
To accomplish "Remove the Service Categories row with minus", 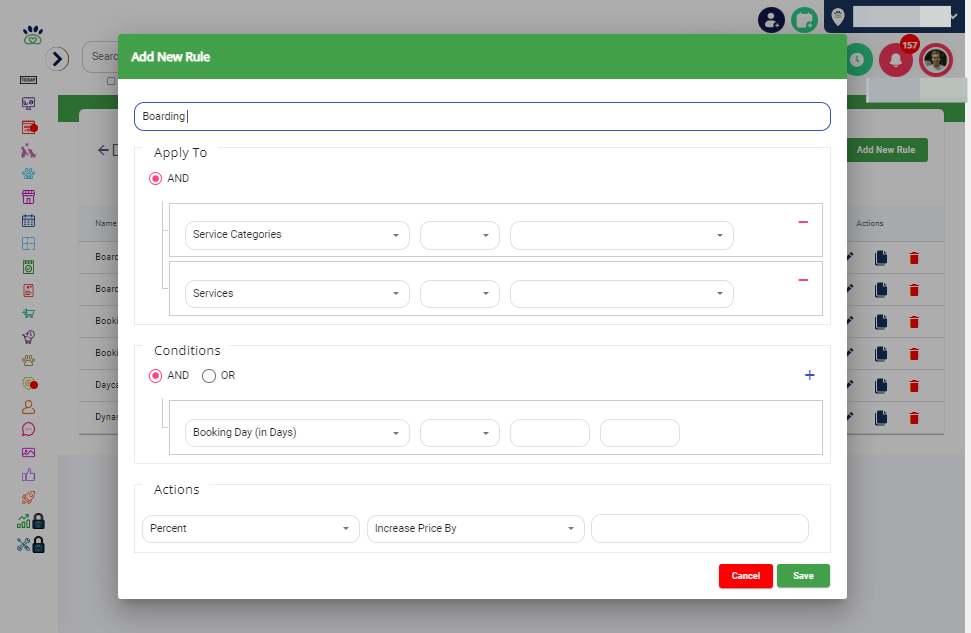I will click(x=803, y=222).
